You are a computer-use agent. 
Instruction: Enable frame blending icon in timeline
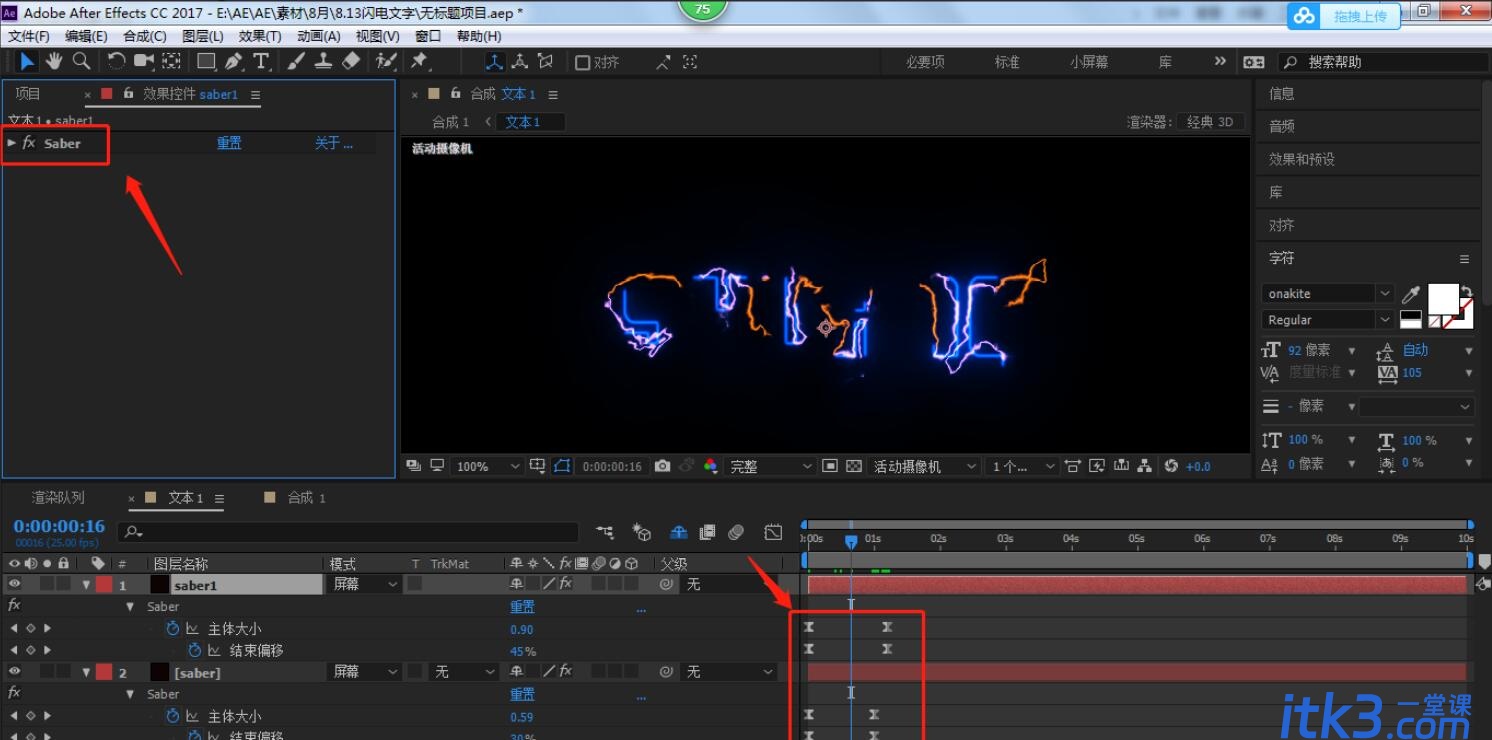pos(708,532)
